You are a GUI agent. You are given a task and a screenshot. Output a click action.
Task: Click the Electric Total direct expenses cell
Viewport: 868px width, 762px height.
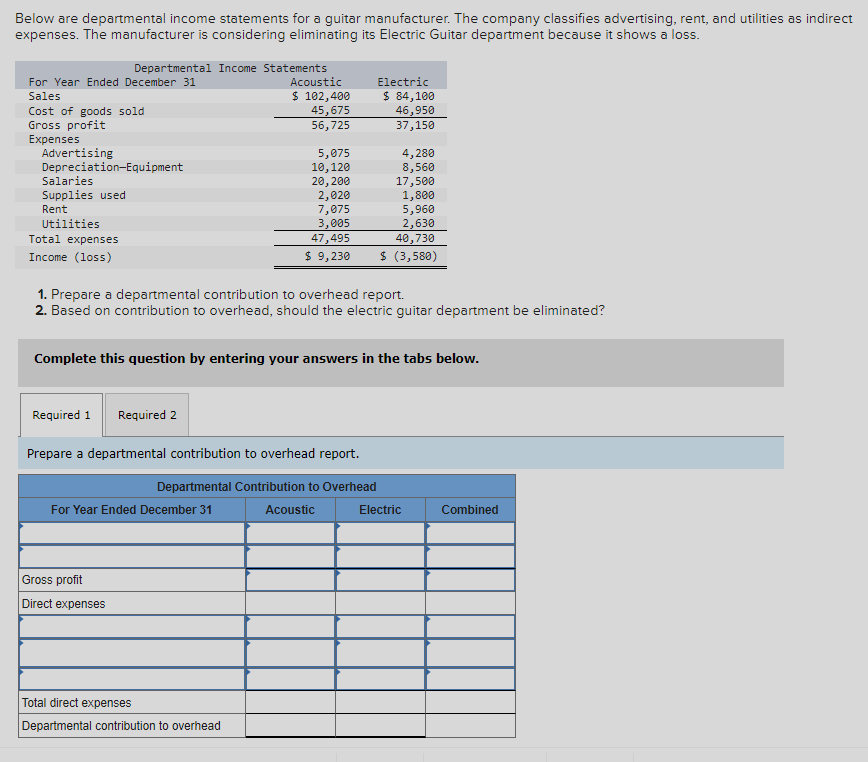coord(380,702)
